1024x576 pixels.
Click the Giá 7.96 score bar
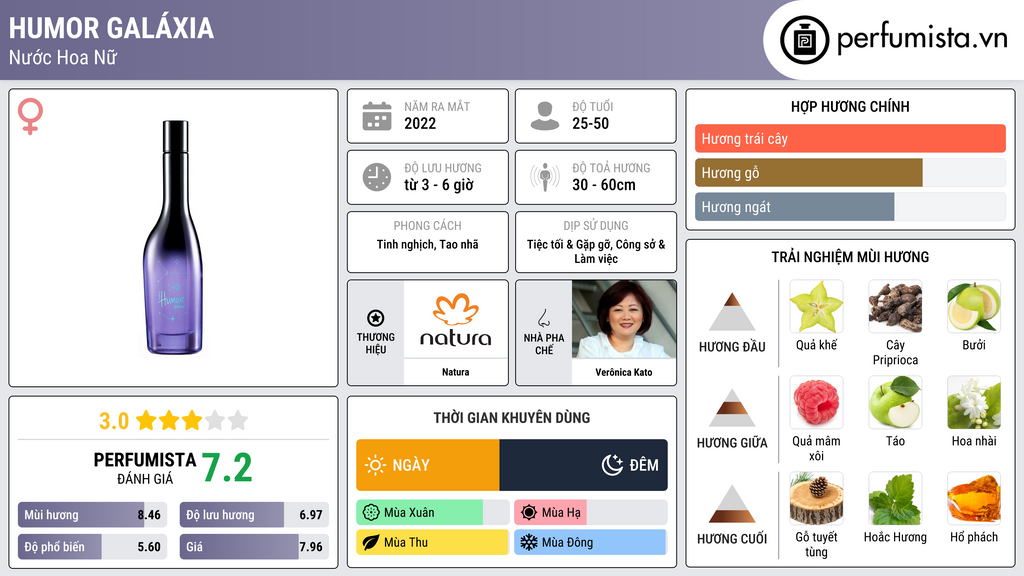tap(254, 547)
